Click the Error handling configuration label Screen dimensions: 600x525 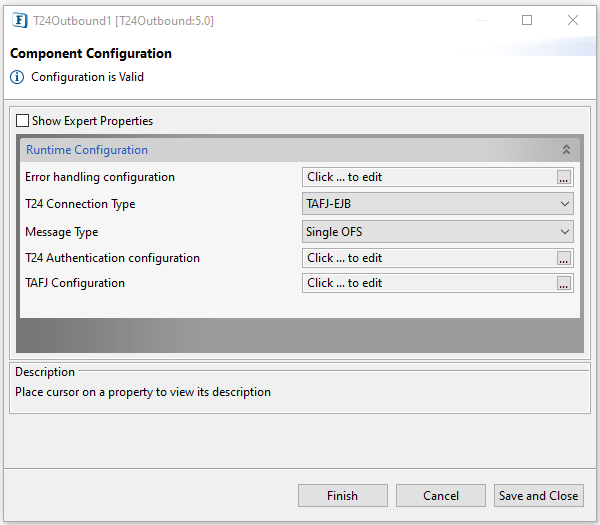pos(100,177)
